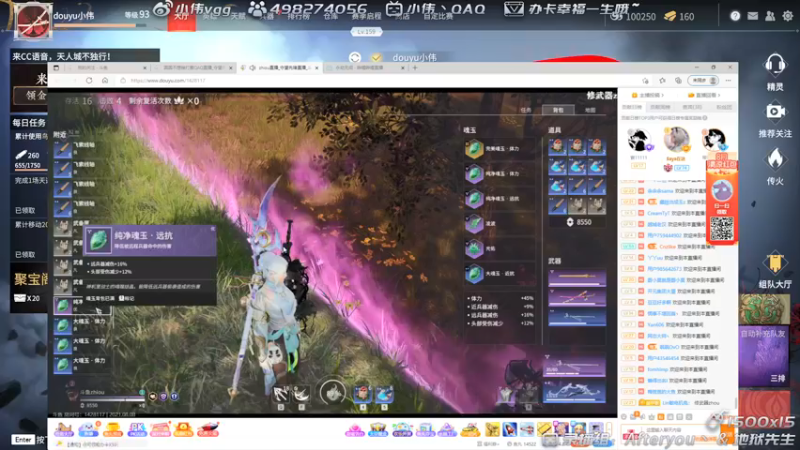The image size is (800, 450).
Task: Open the game settings gear icon
Action: pos(788,16)
